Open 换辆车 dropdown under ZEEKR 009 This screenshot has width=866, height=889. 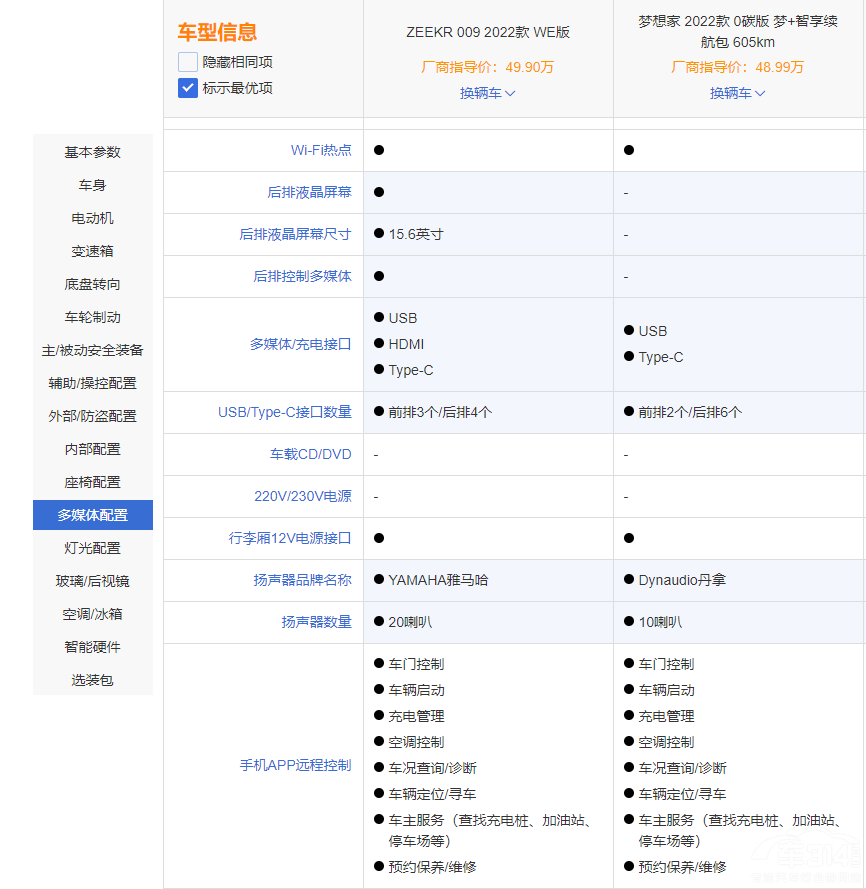point(488,93)
